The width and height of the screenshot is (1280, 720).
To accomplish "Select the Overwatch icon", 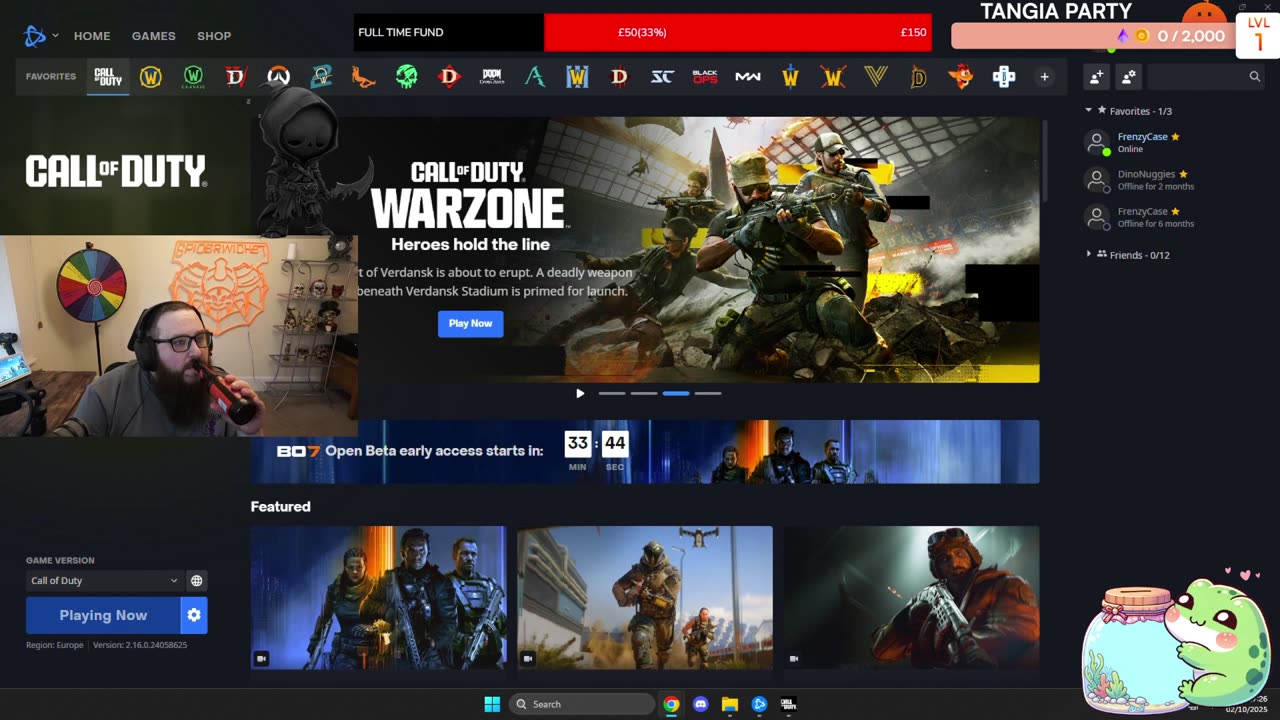I will [x=278, y=77].
